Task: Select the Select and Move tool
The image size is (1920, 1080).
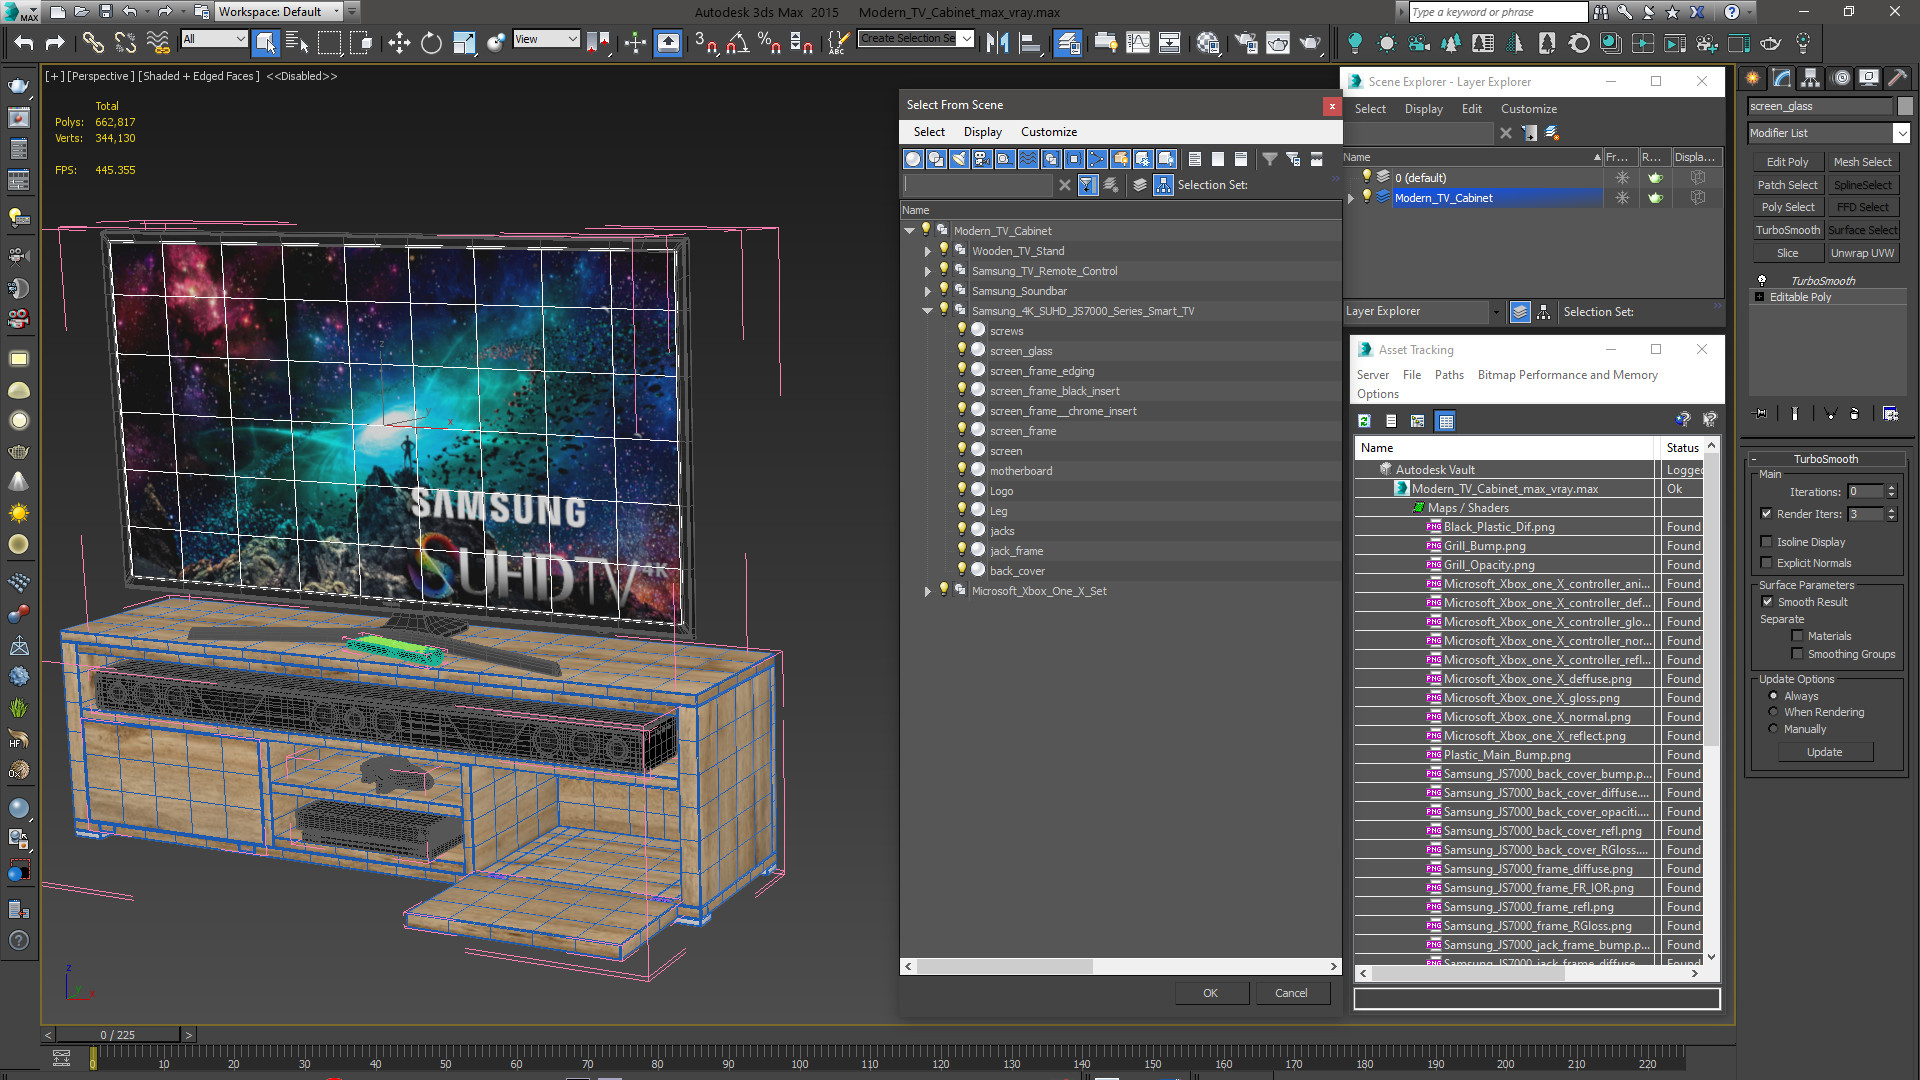Action: pos(399,42)
